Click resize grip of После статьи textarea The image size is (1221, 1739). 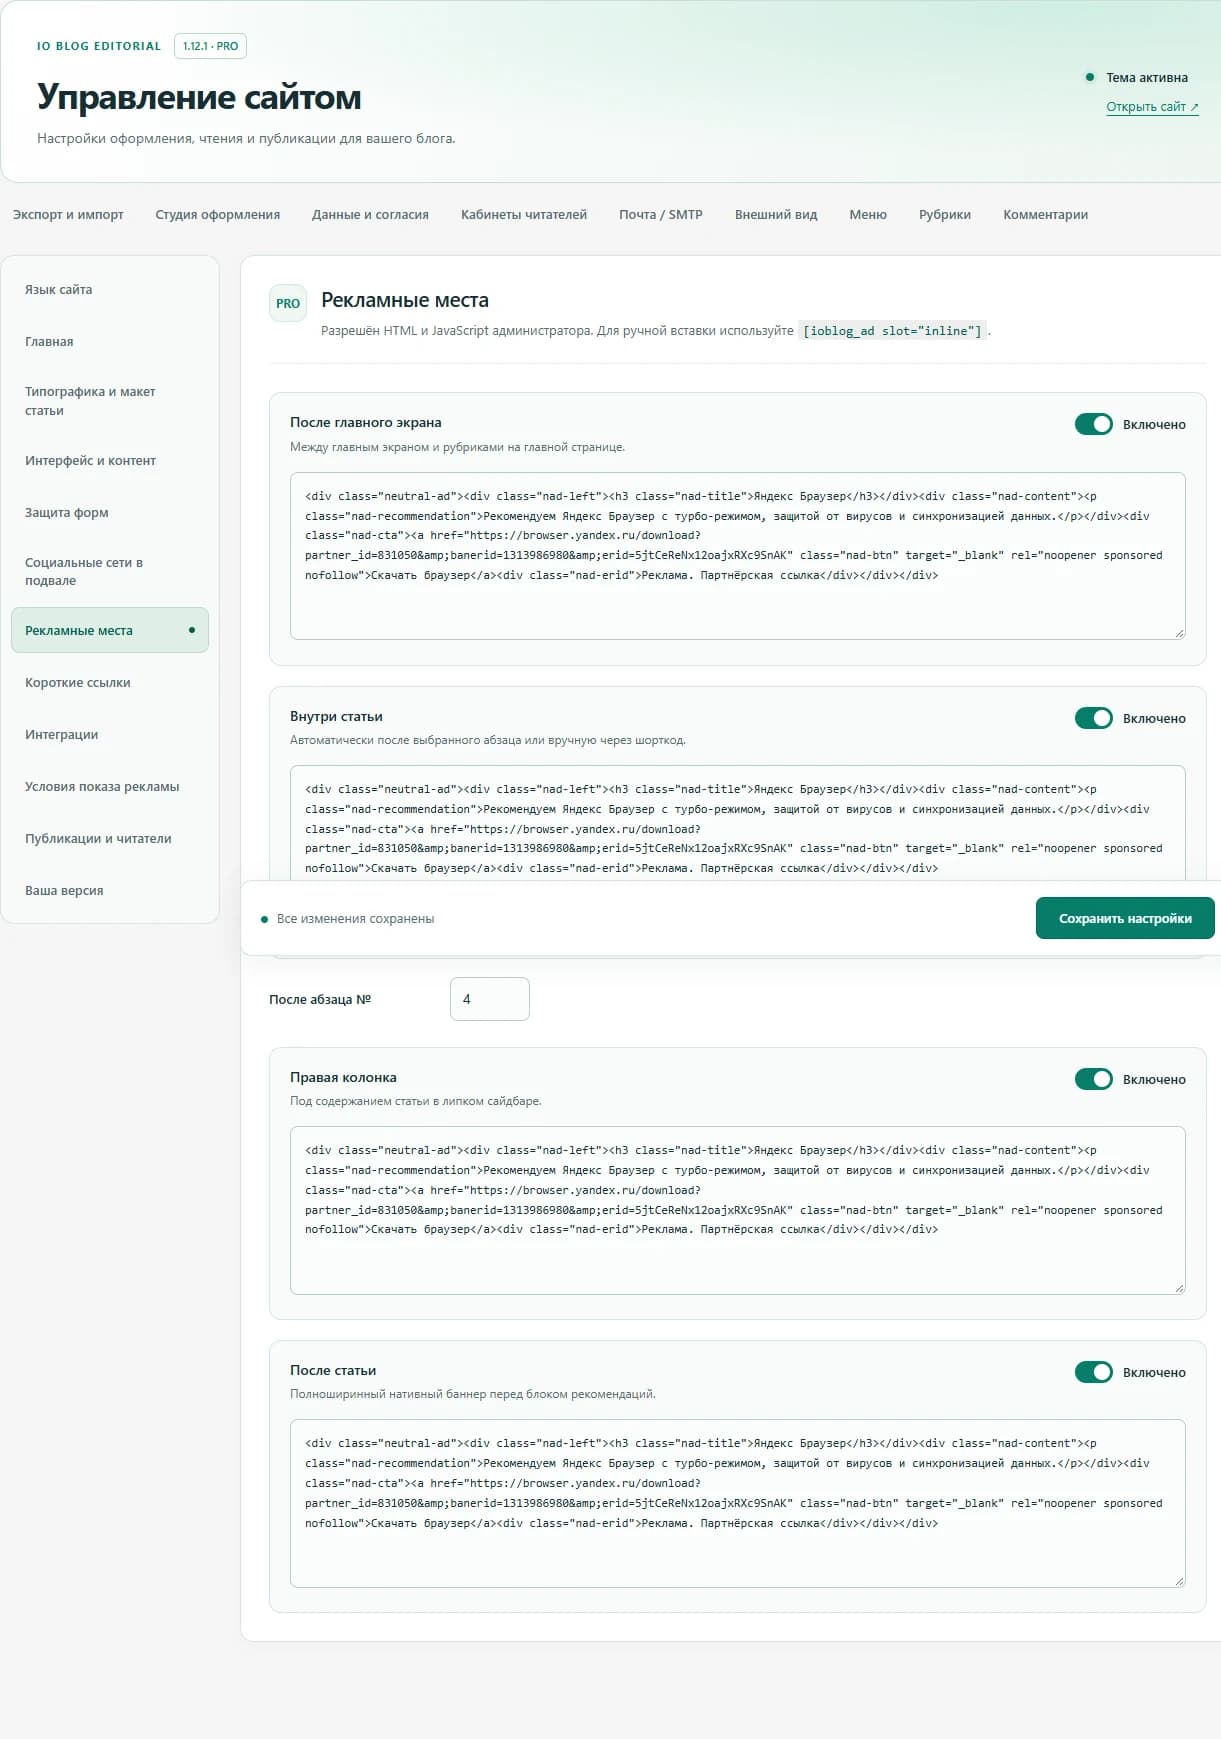pyautogui.click(x=1179, y=1581)
